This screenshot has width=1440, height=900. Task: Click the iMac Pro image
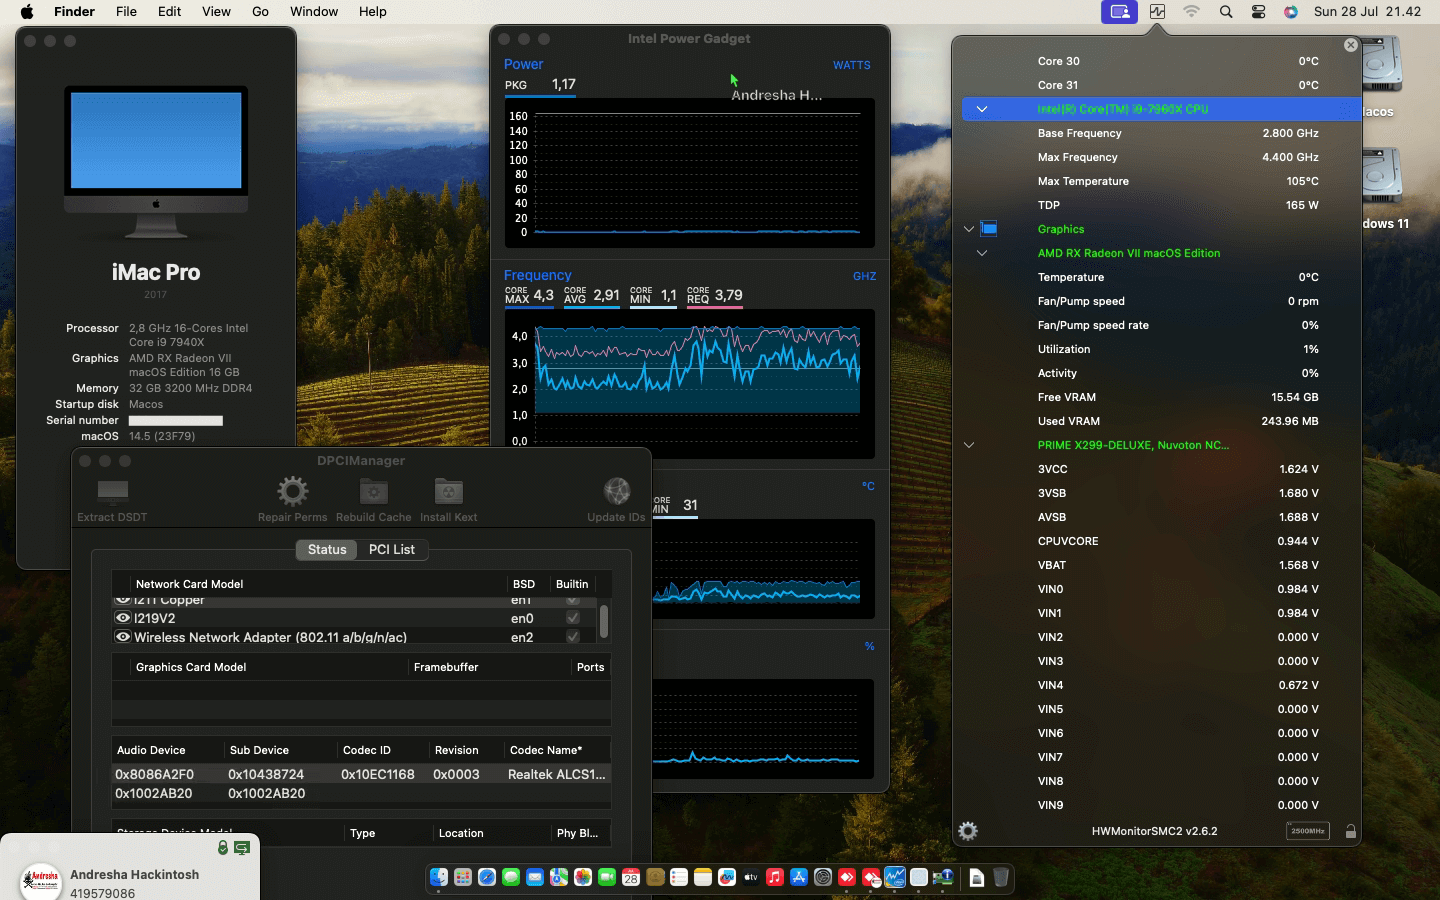tap(156, 161)
